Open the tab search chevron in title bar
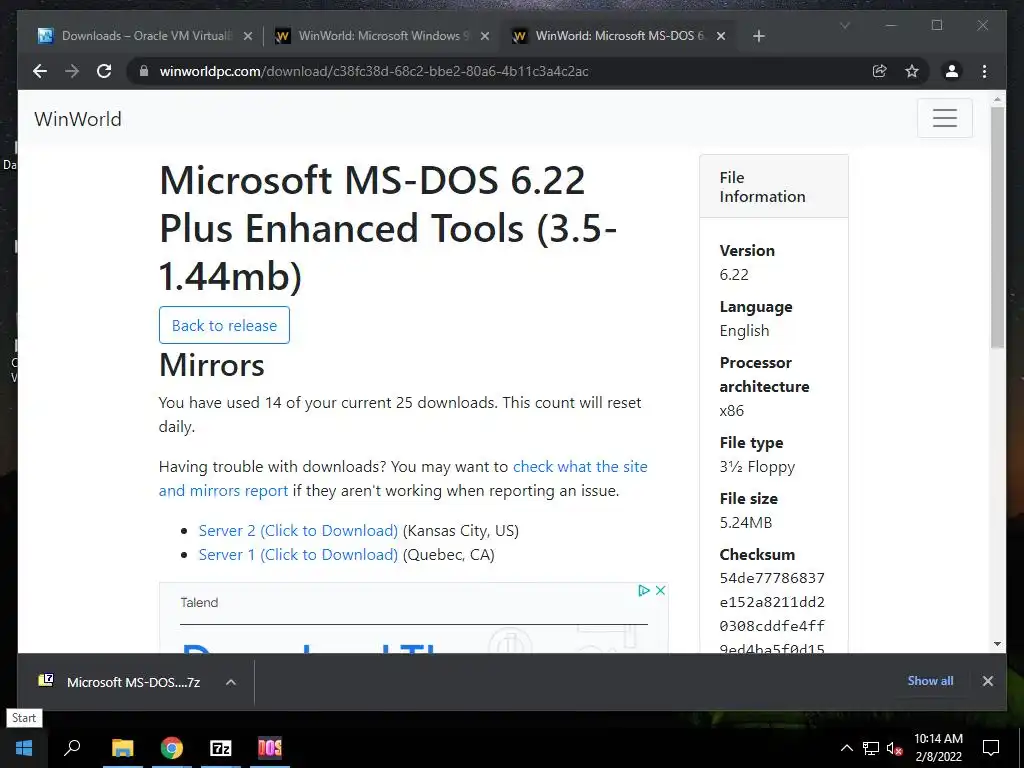 (x=844, y=25)
